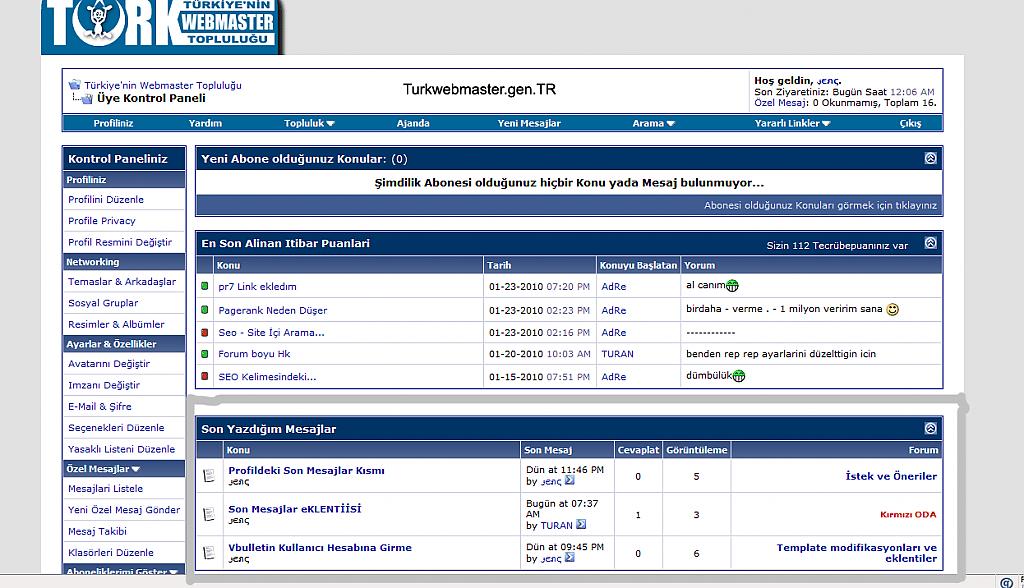Go to Avatarını Değiştir settings
Viewport: 1024px width, 588px height.
(x=109, y=364)
